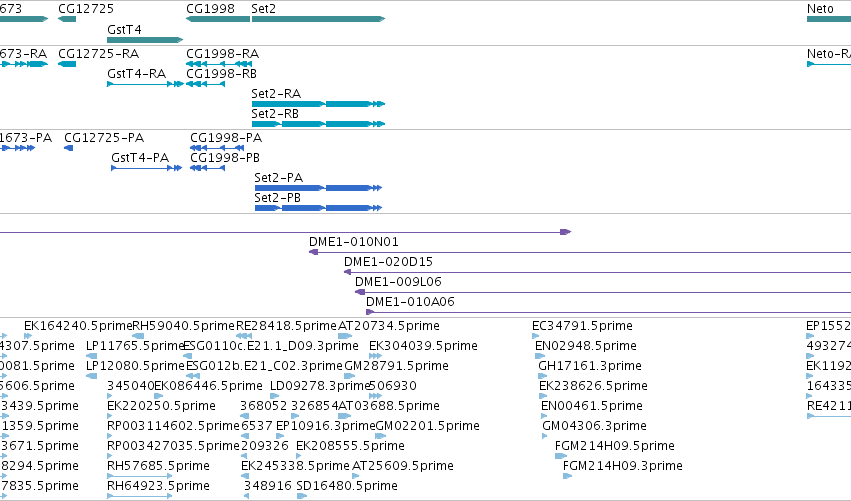Image resolution: width=851 pixels, height=501 pixels.
Task: Click the CG1998-PA protein label
Action: [x=226, y=138]
